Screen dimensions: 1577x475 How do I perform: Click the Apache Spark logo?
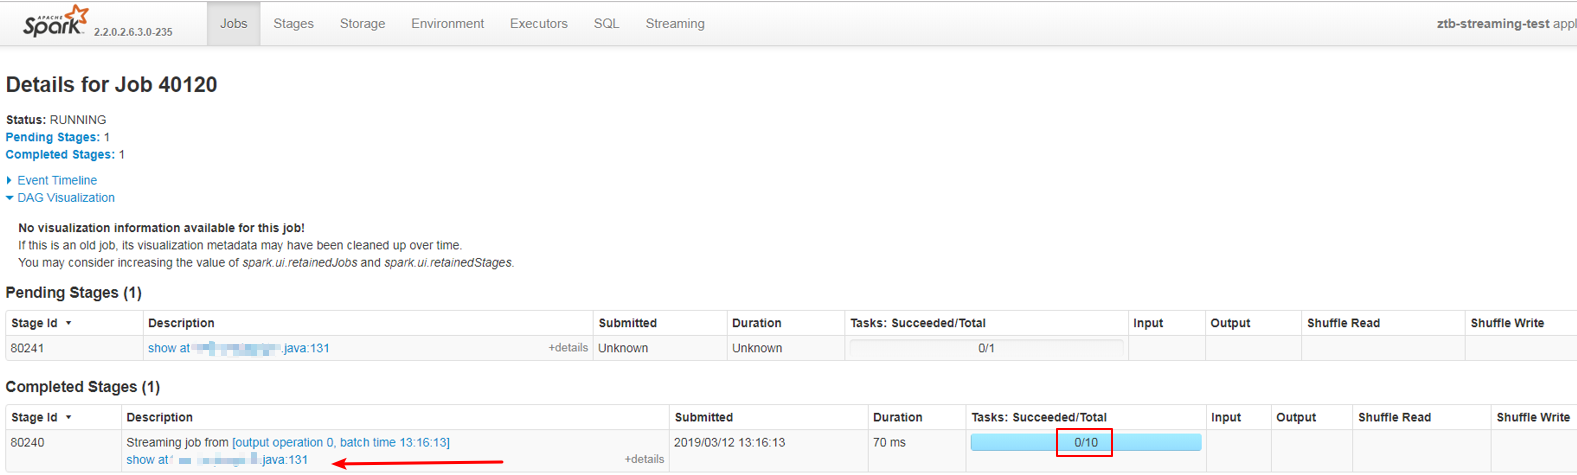click(56, 22)
